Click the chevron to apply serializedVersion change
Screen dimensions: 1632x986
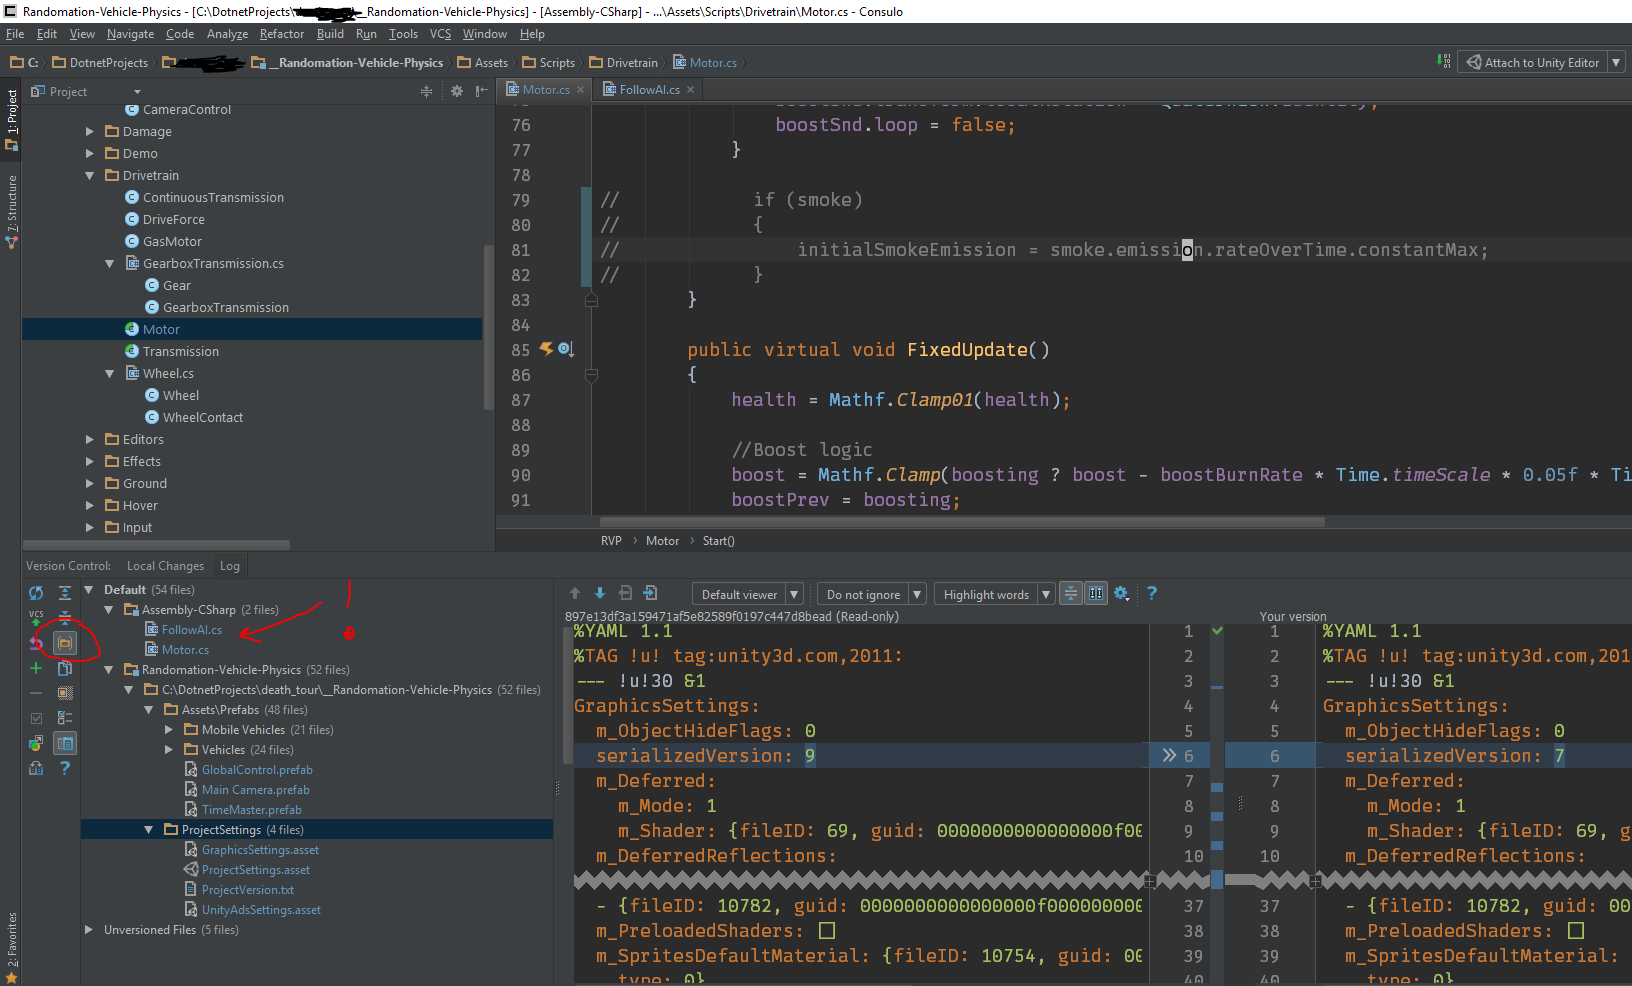coord(1169,756)
